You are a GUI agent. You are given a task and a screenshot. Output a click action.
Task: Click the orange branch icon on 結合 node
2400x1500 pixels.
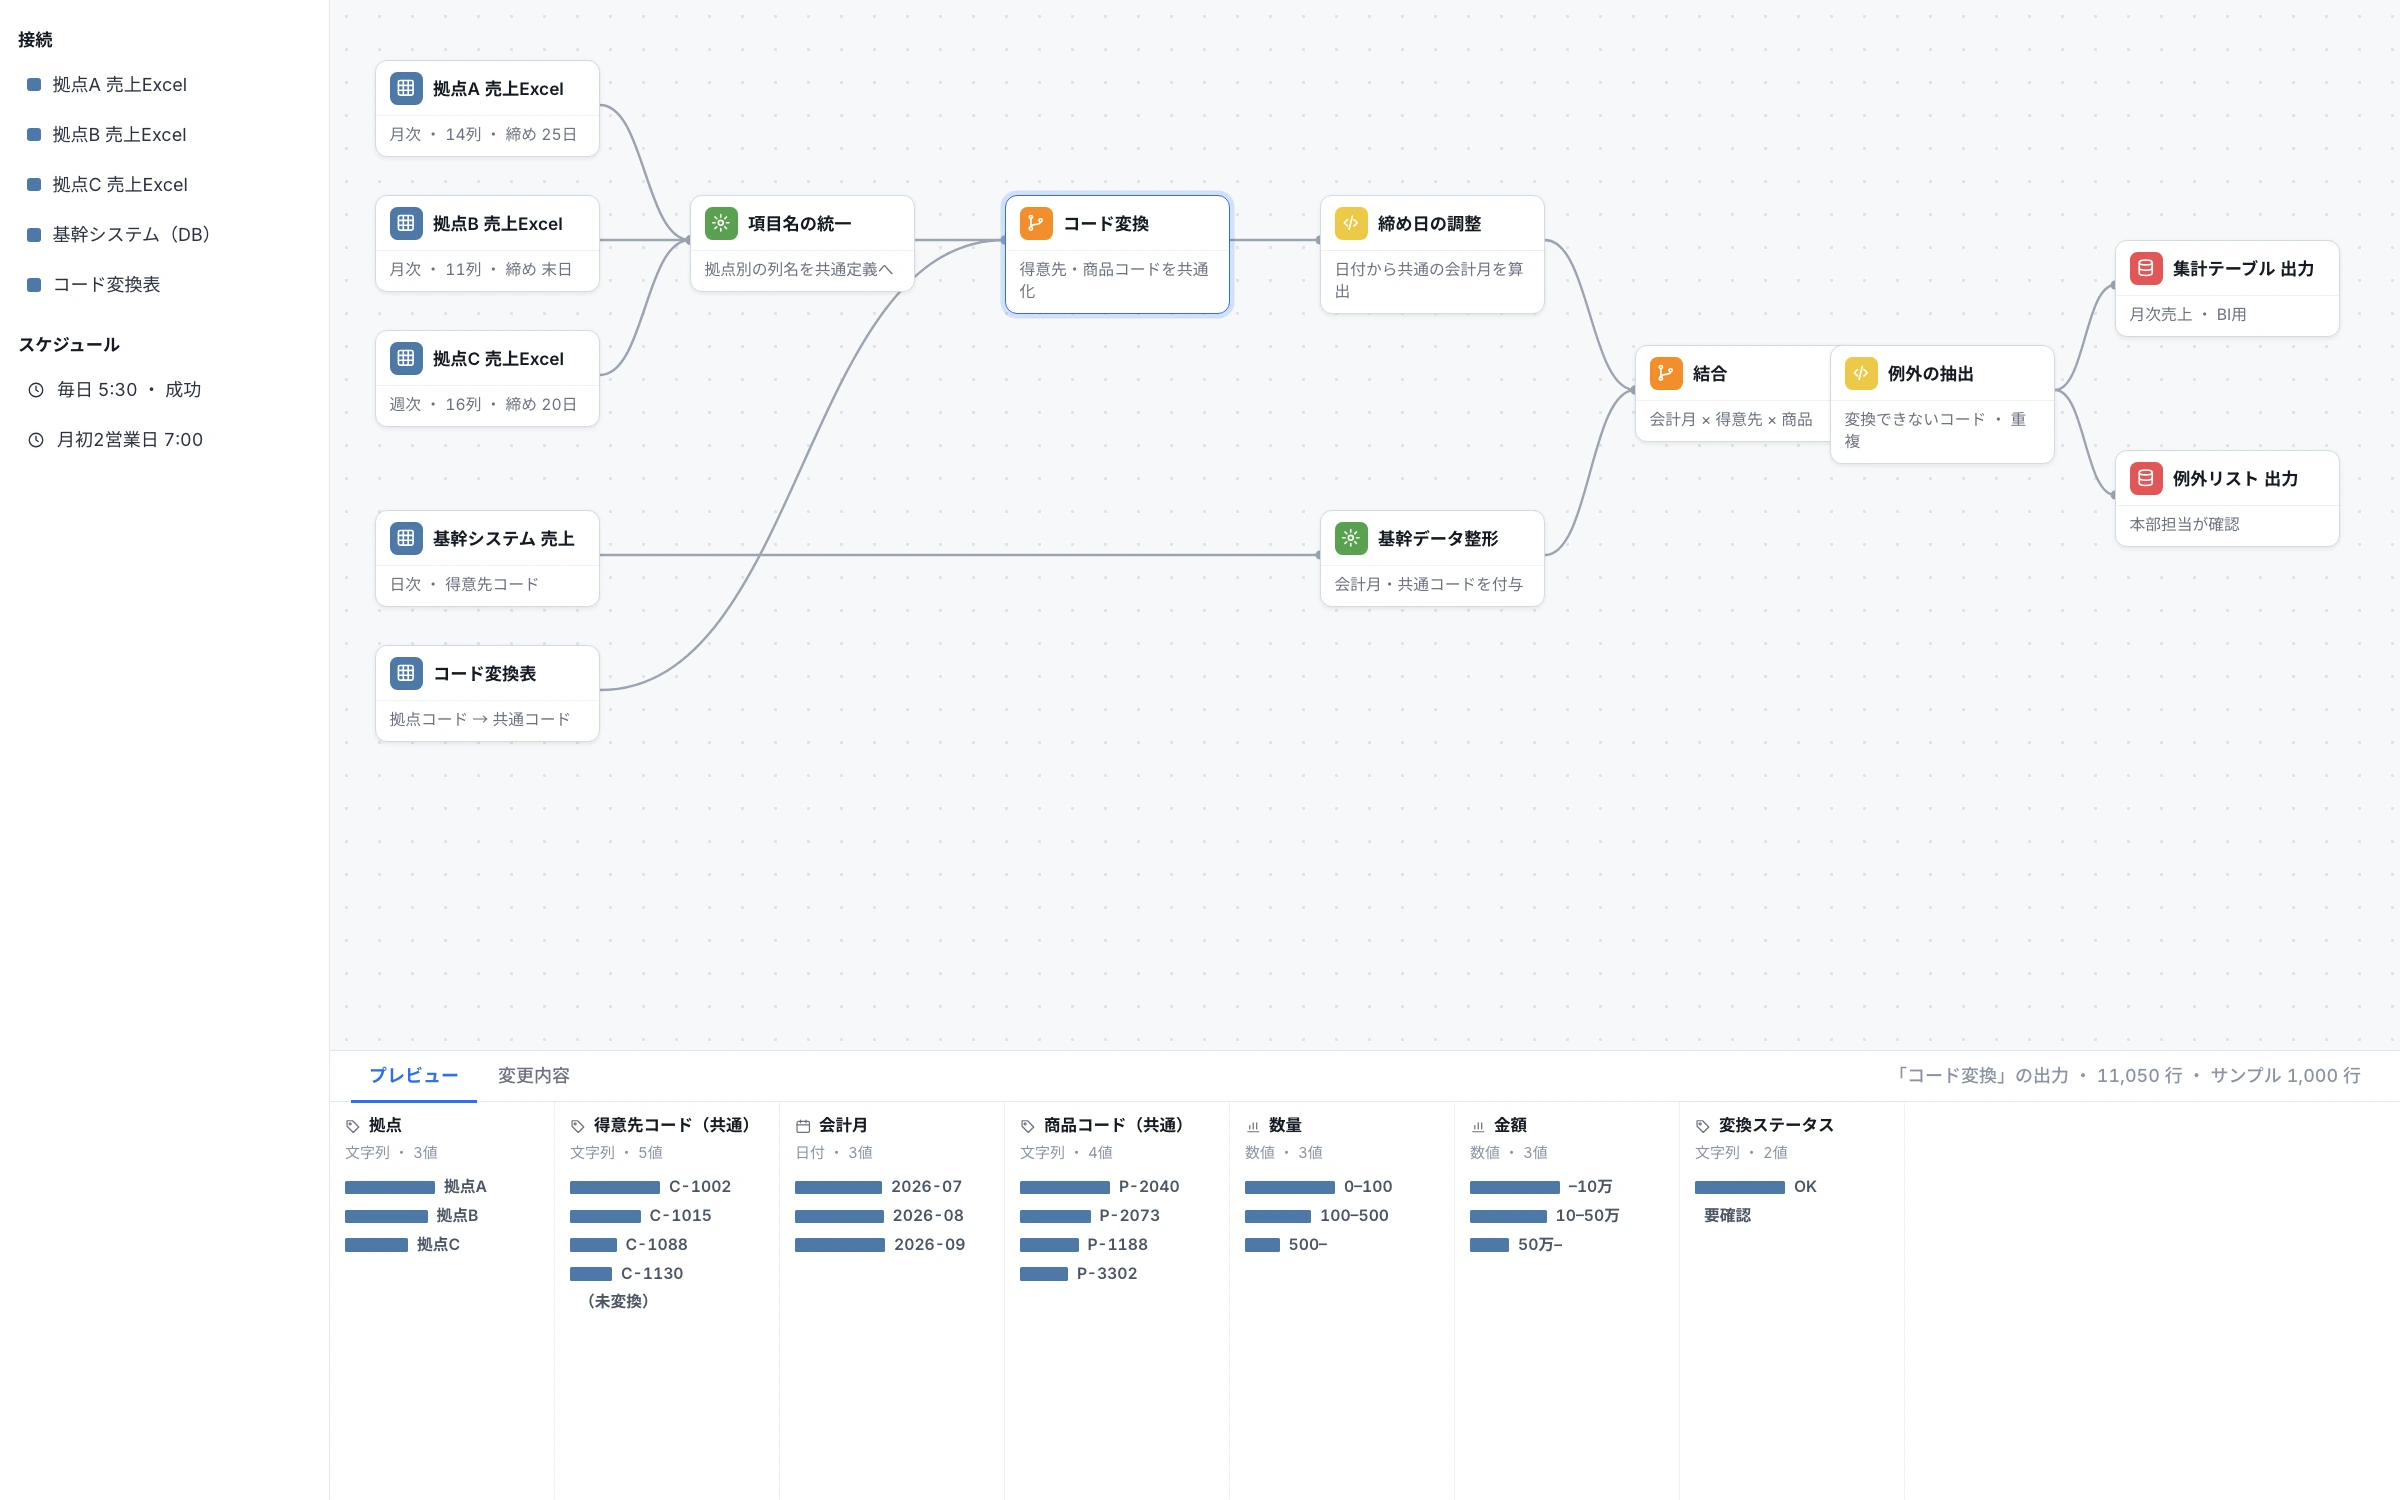[x=1665, y=373]
